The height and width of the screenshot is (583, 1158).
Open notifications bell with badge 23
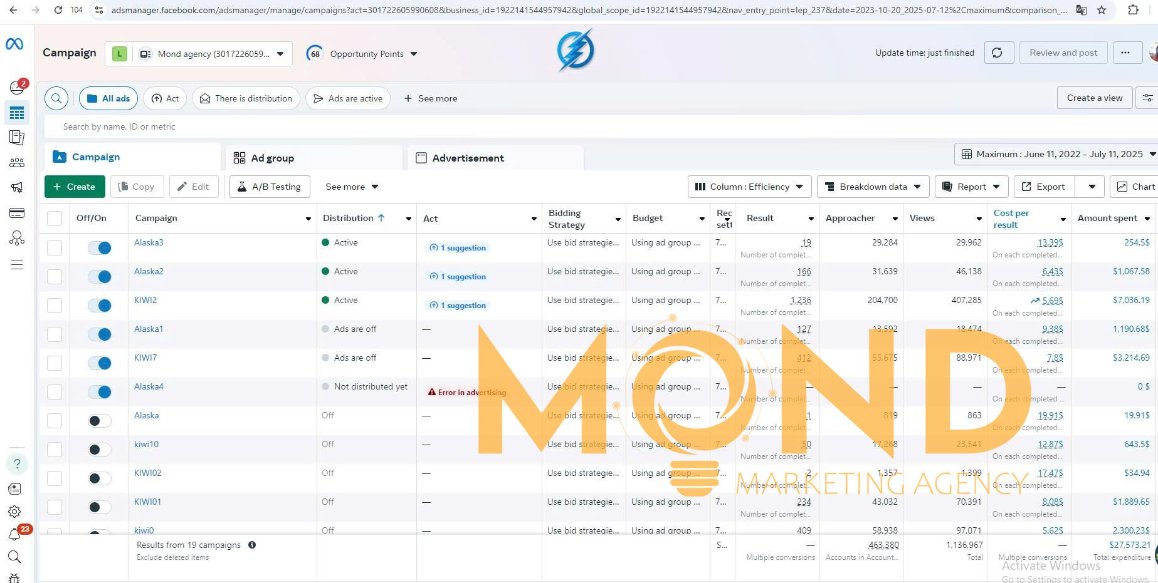[16, 533]
